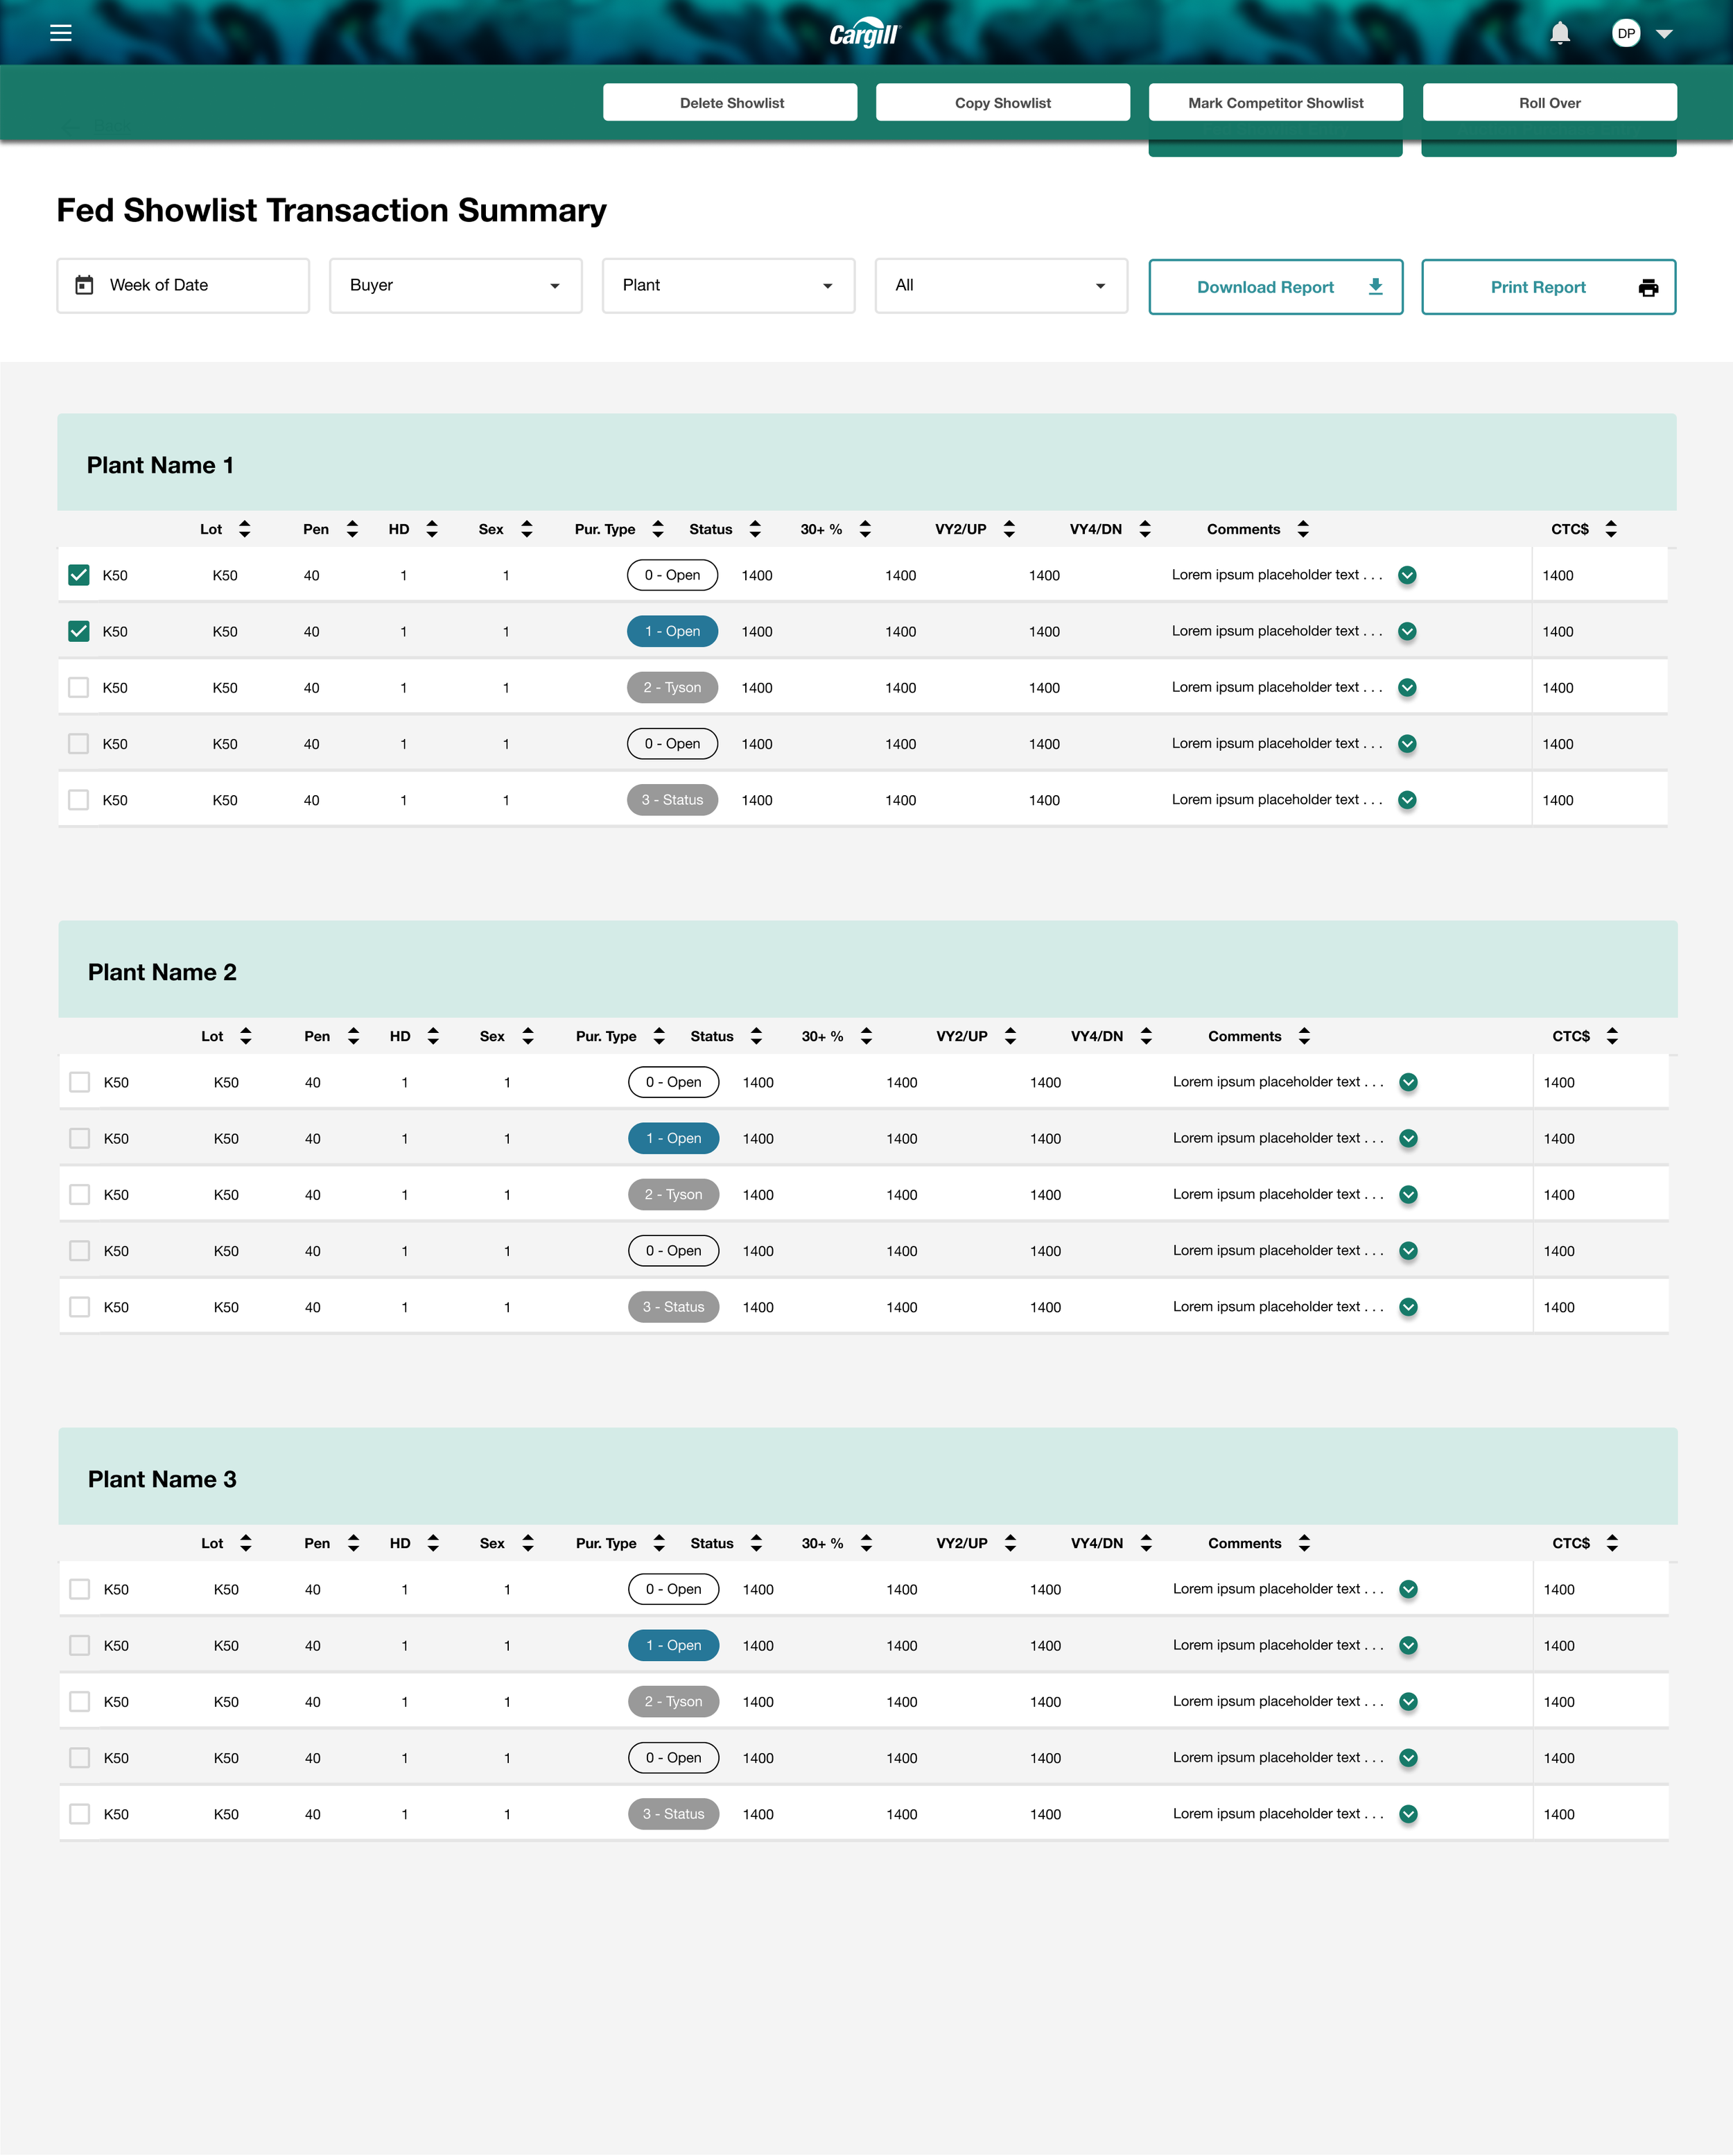Check first row checkbox in Plant Name 2

pyautogui.click(x=80, y=1082)
